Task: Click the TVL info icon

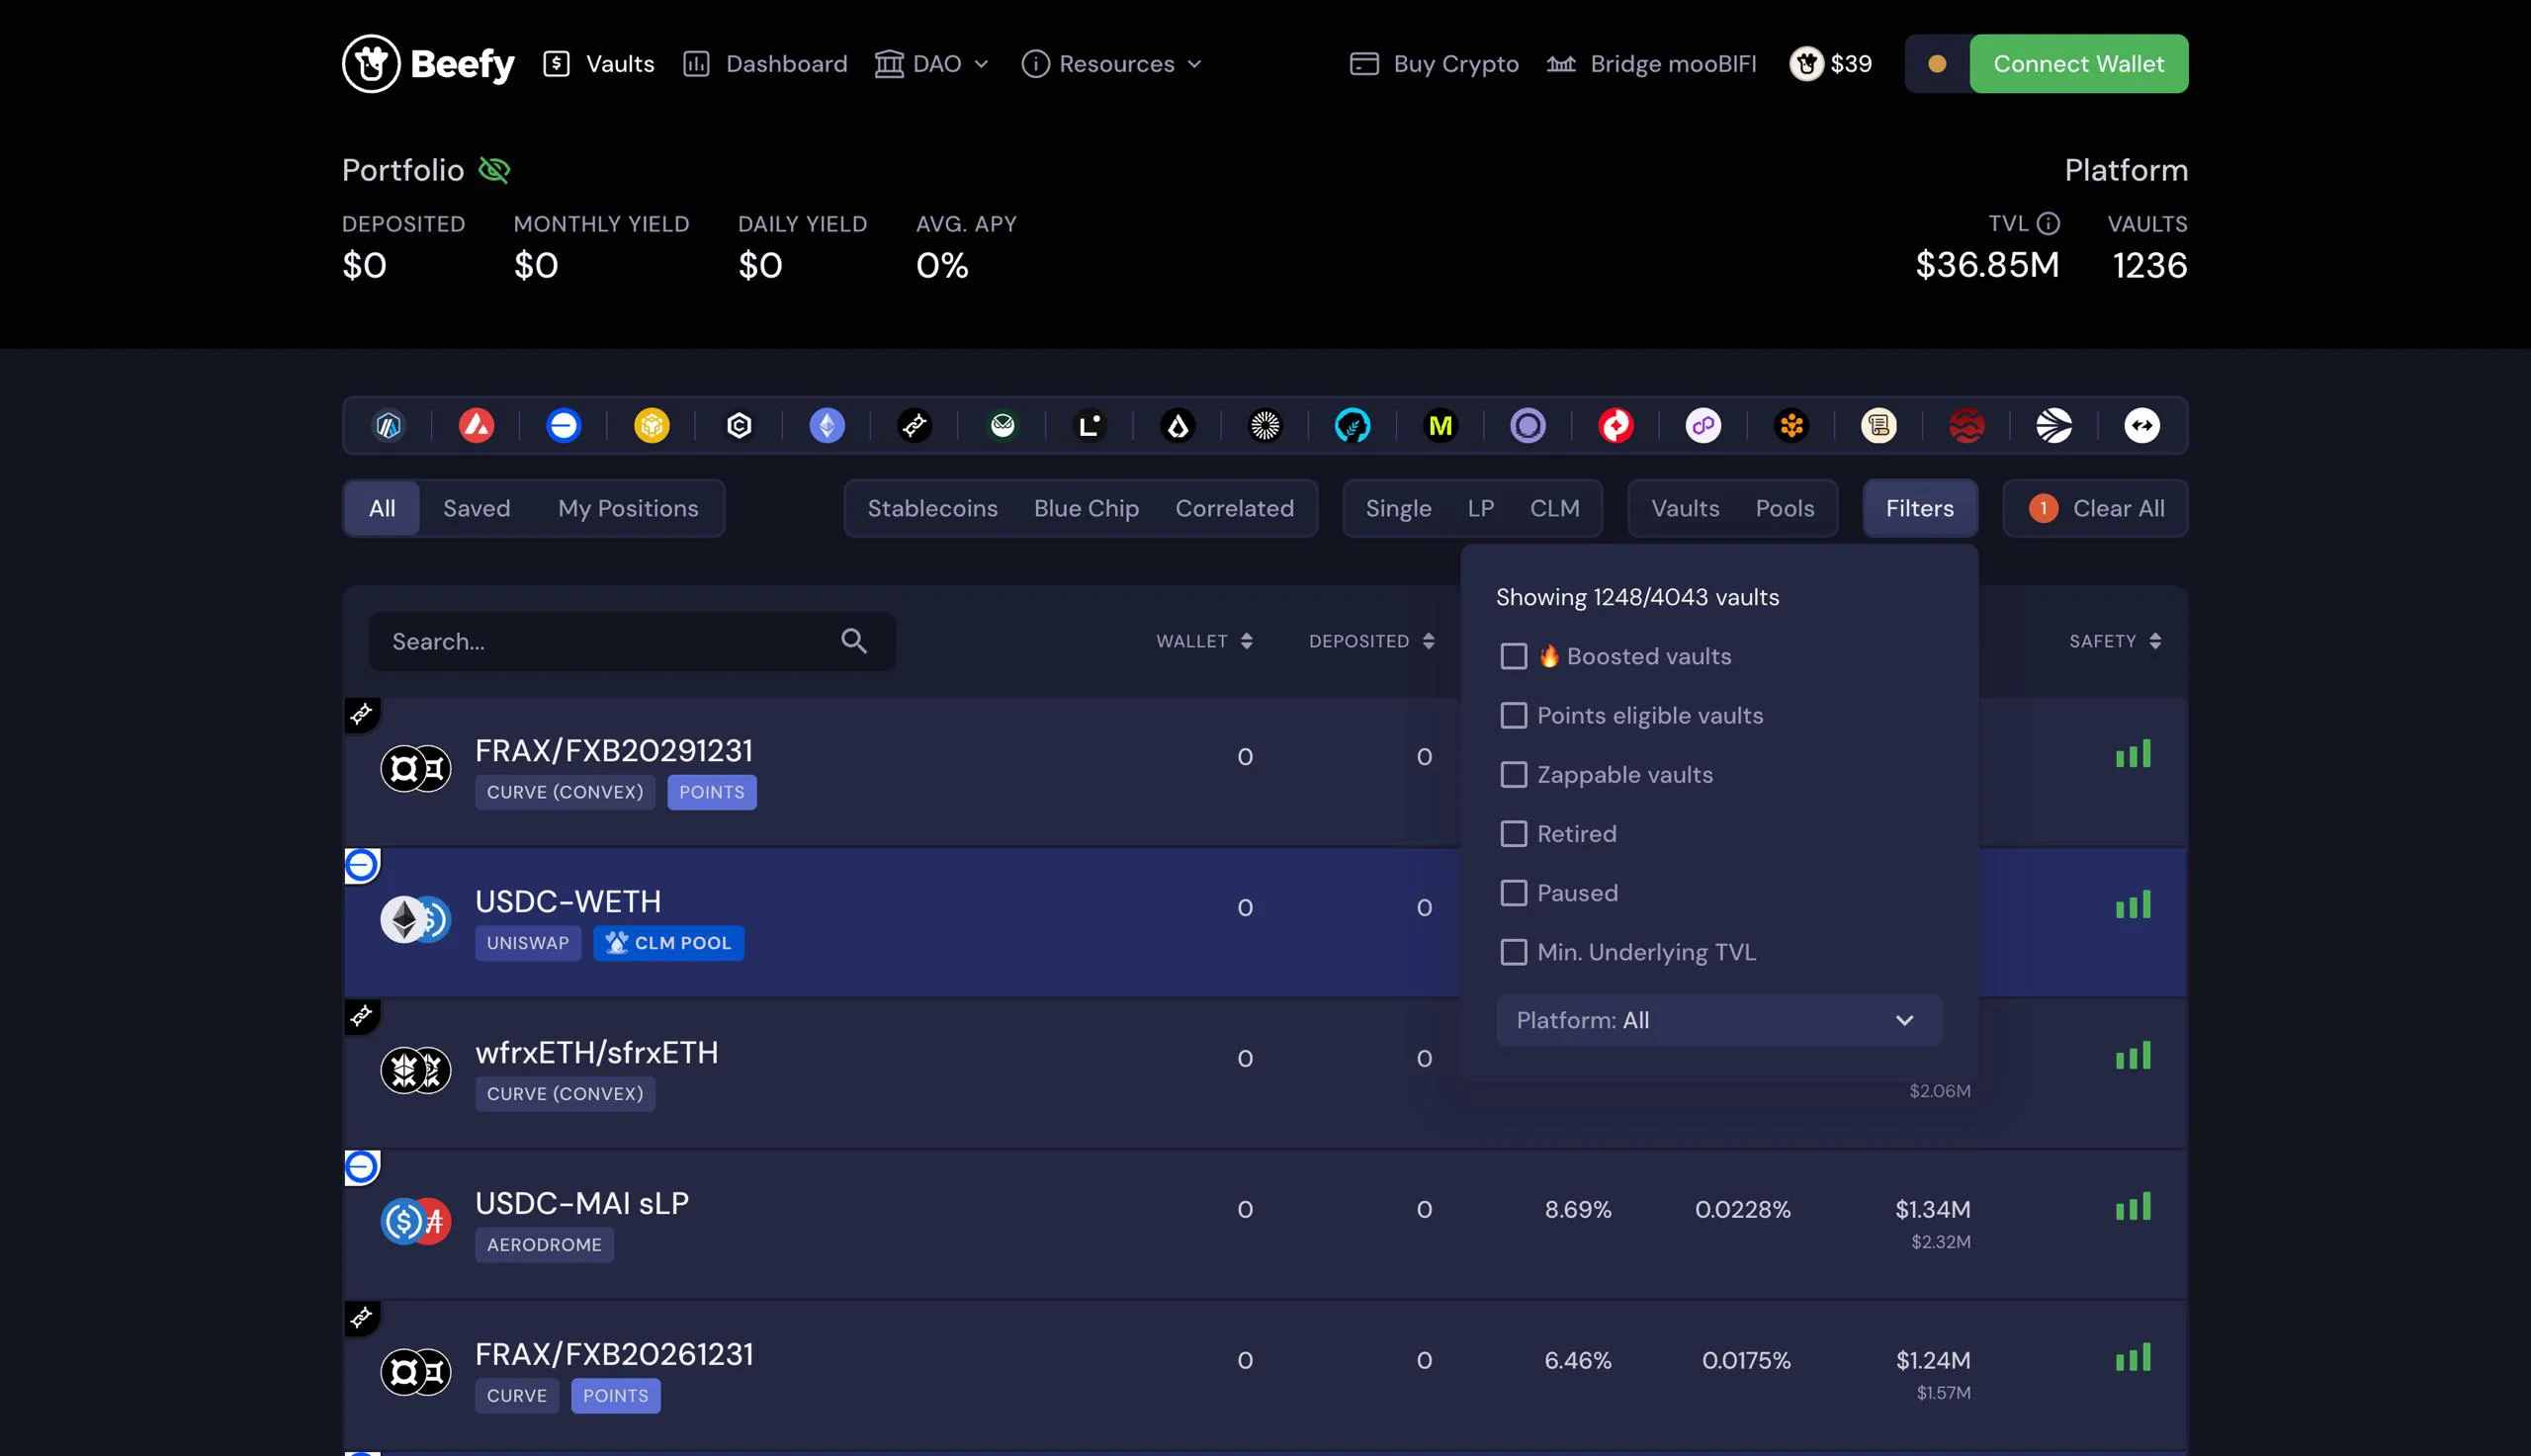Action: tap(2048, 224)
